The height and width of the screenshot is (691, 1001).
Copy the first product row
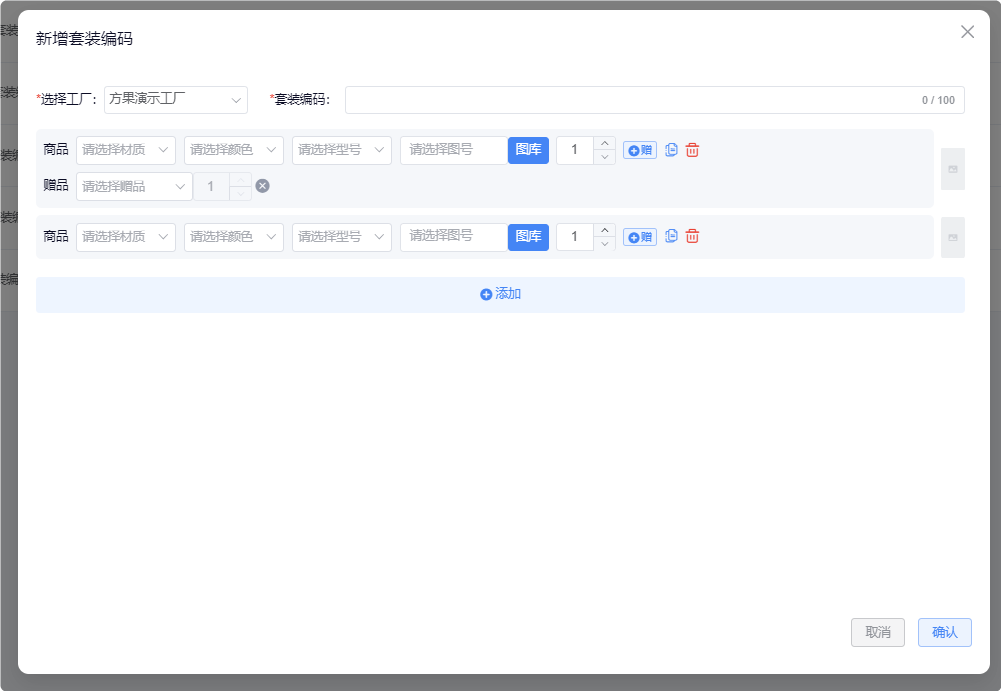(x=671, y=149)
